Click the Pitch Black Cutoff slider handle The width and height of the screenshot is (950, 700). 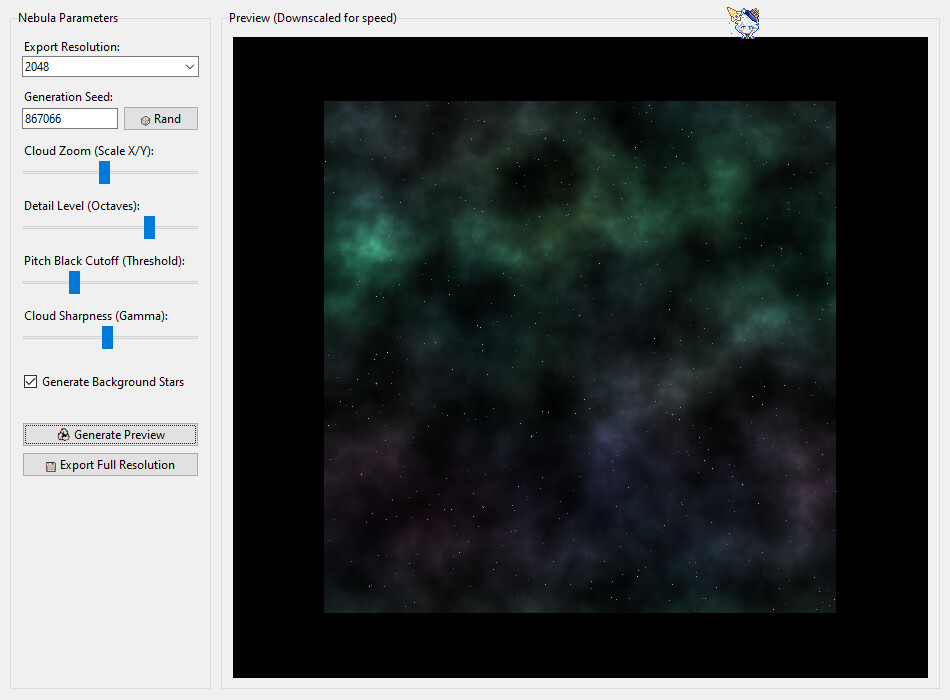click(75, 282)
